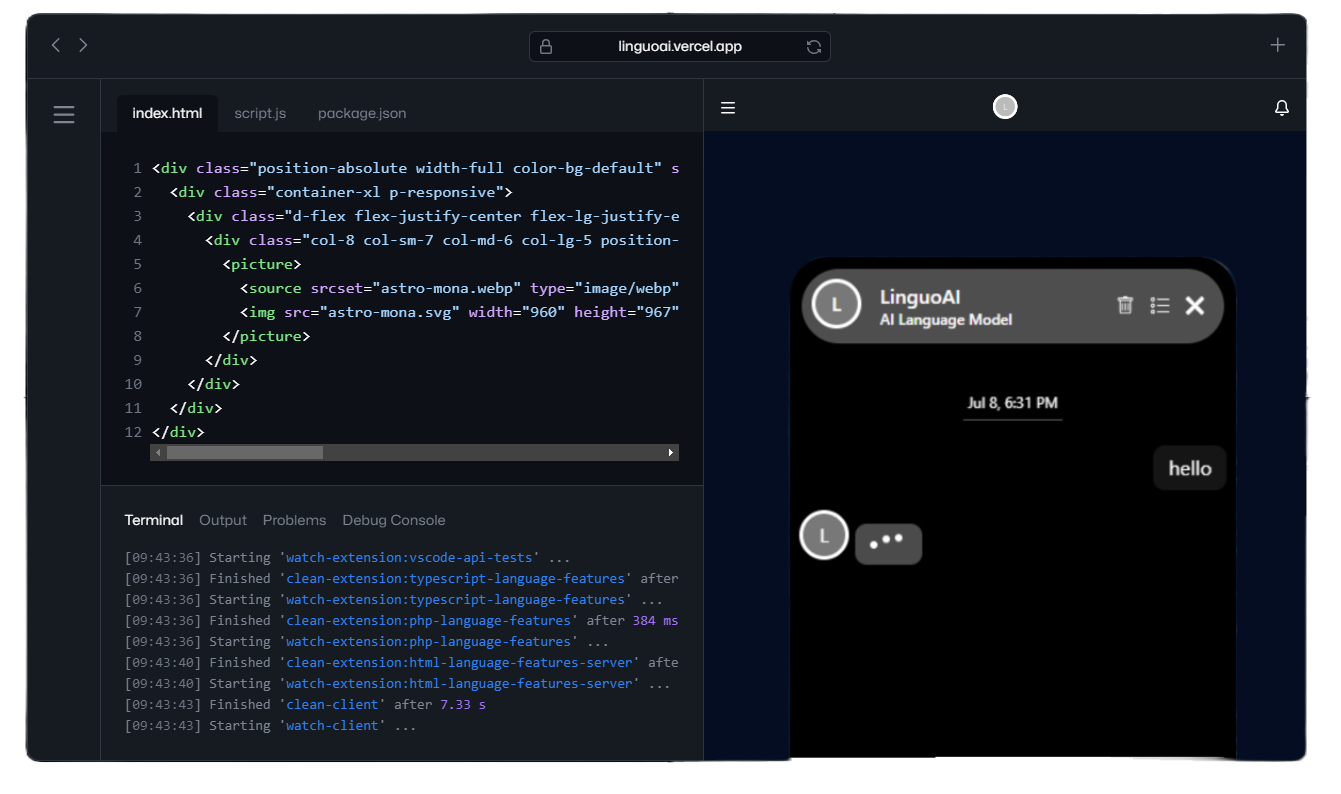The image size is (1341, 794).
Task: Click the 'watch-client' terminal entry
Action: pyautogui.click(x=333, y=725)
